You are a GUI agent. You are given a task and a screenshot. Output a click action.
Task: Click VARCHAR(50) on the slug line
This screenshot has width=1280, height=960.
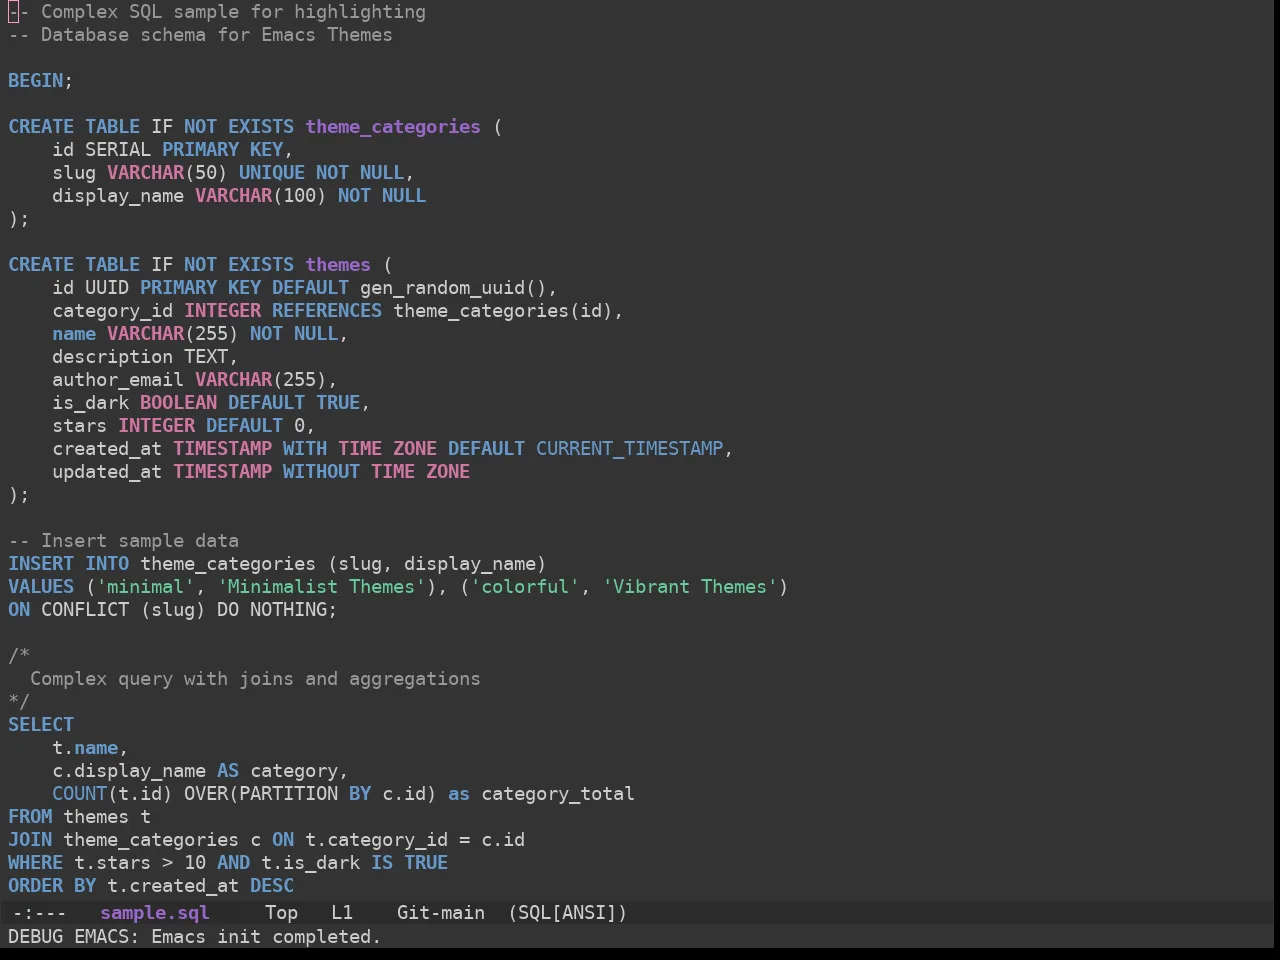[167, 172]
